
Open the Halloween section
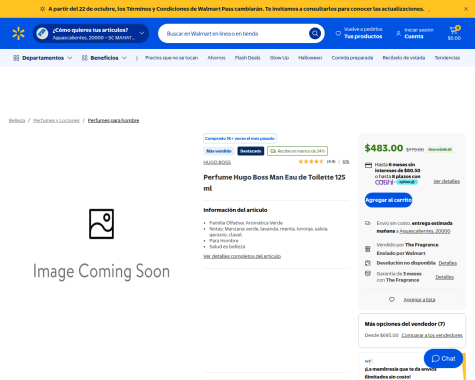310,58
